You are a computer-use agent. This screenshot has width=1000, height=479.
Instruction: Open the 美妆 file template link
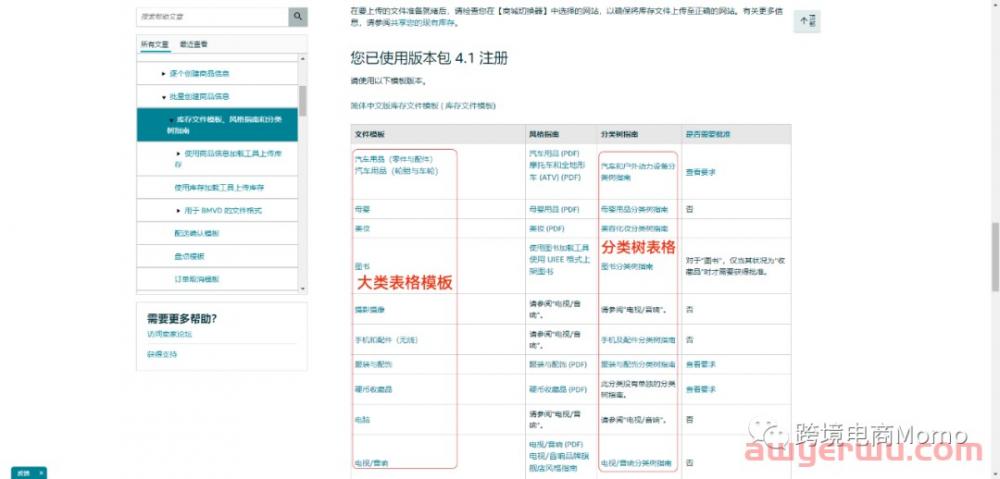click(x=361, y=228)
